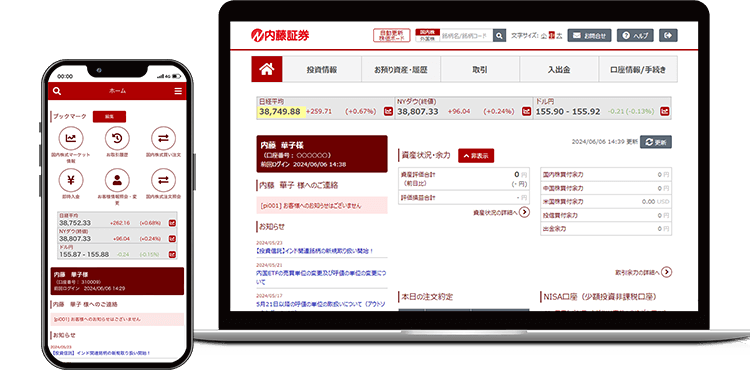Go to the home icon tab on laptop

click(x=267, y=69)
